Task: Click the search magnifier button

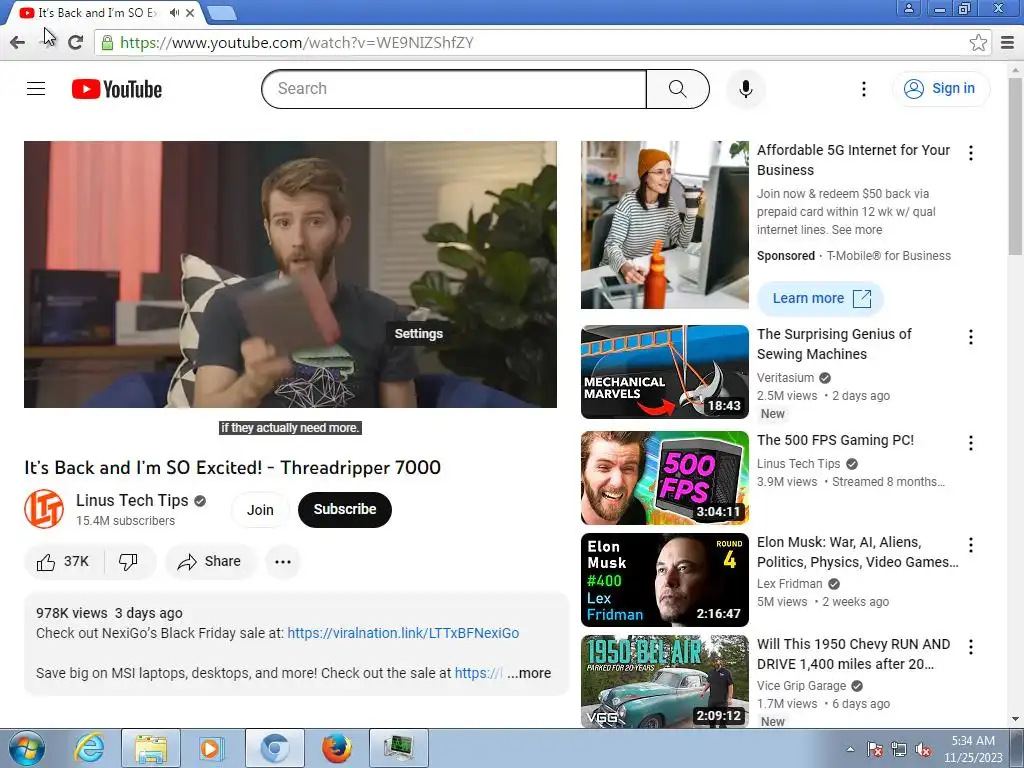Action: pyautogui.click(x=677, y=89)
